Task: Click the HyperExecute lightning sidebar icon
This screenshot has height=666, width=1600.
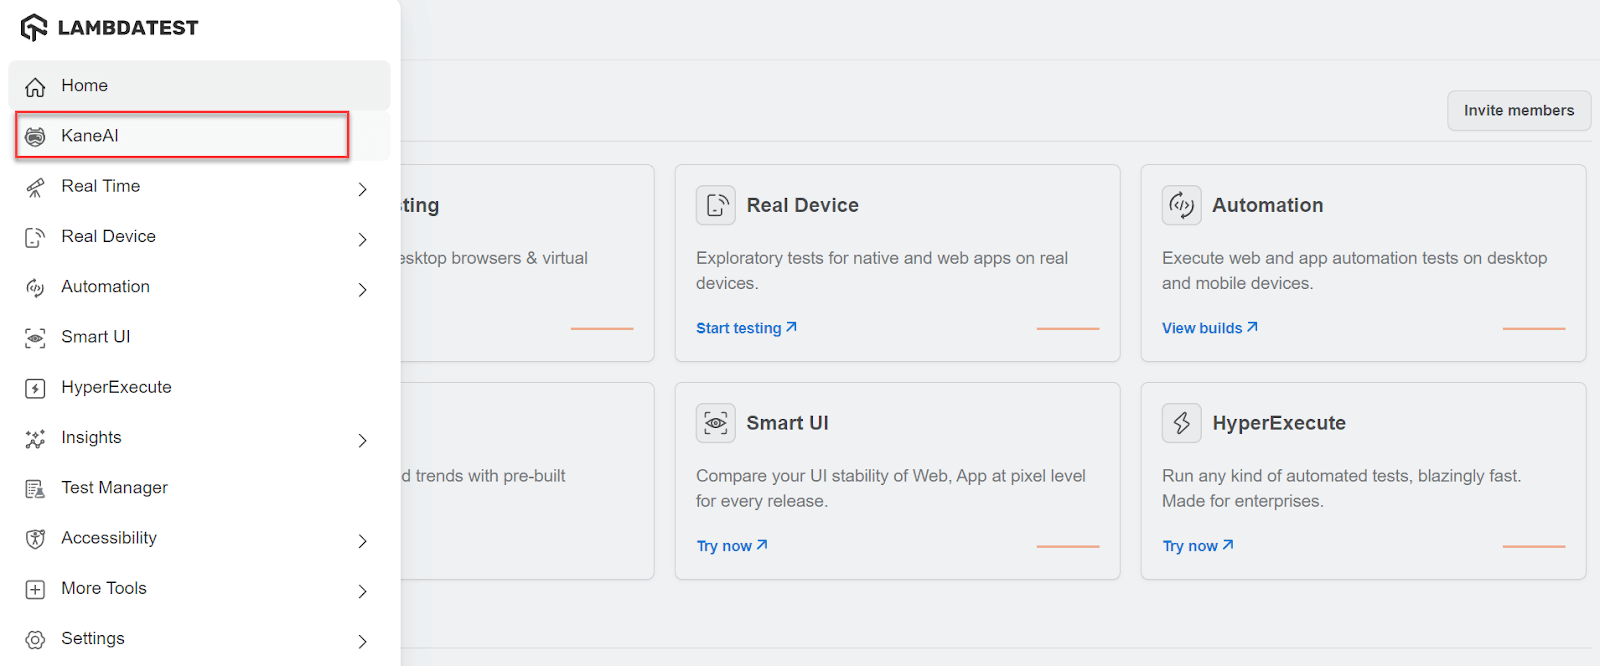Action: [35, 388]
